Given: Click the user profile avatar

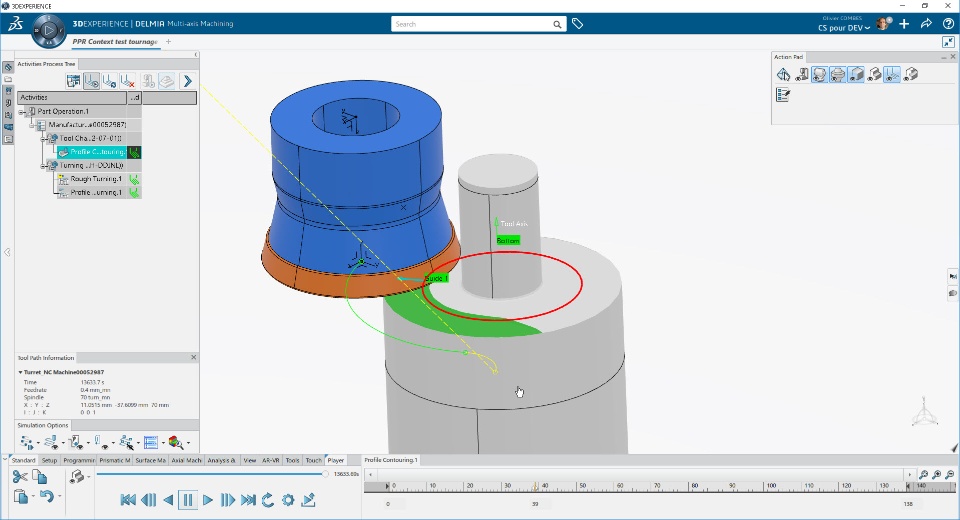Looking at the screenshot, I should 883,23.
